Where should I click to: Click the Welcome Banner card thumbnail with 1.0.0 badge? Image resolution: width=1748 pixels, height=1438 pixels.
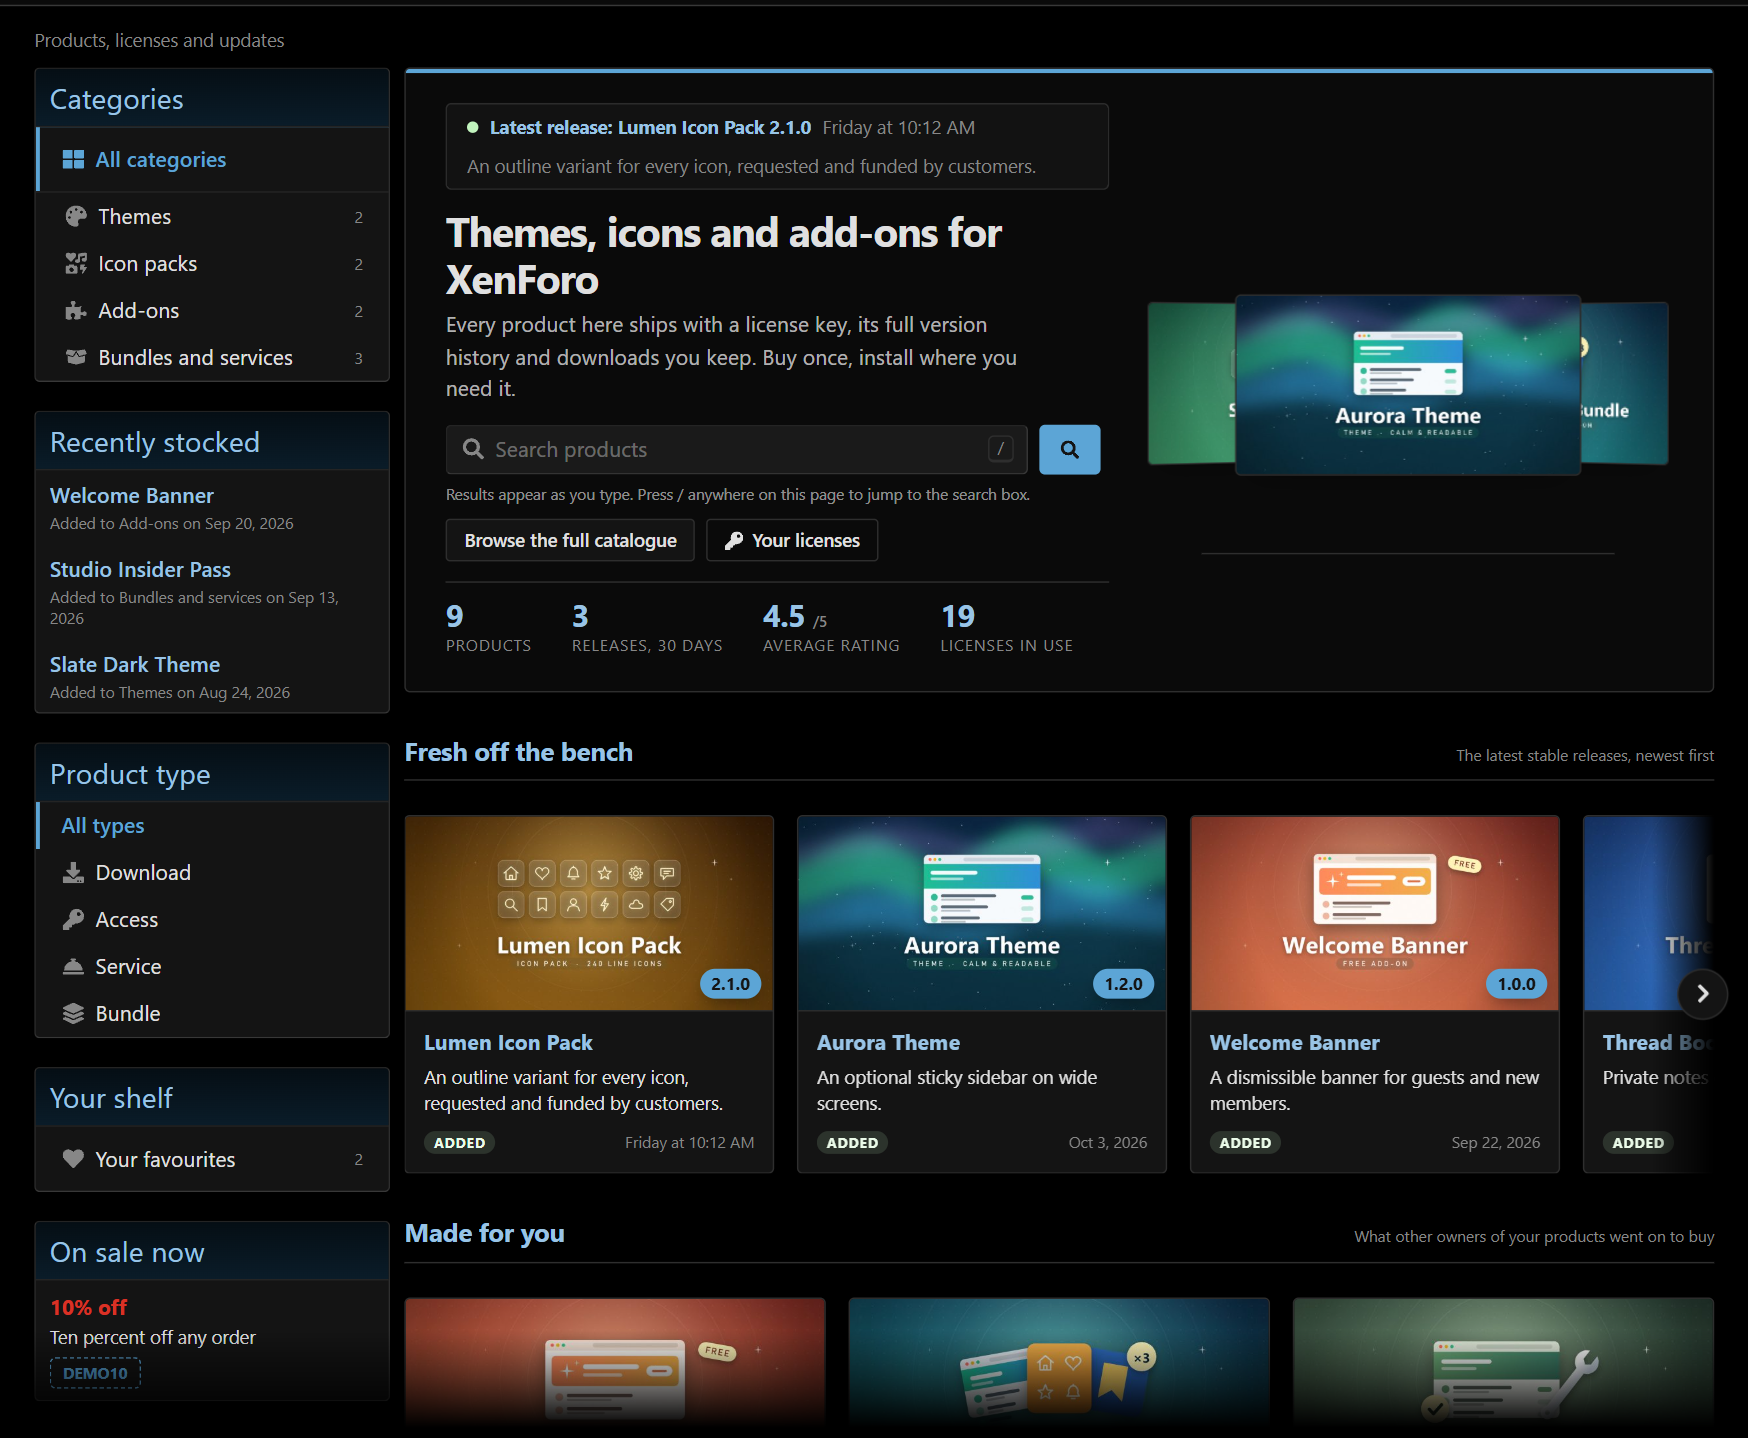[x=1375, y=913]
